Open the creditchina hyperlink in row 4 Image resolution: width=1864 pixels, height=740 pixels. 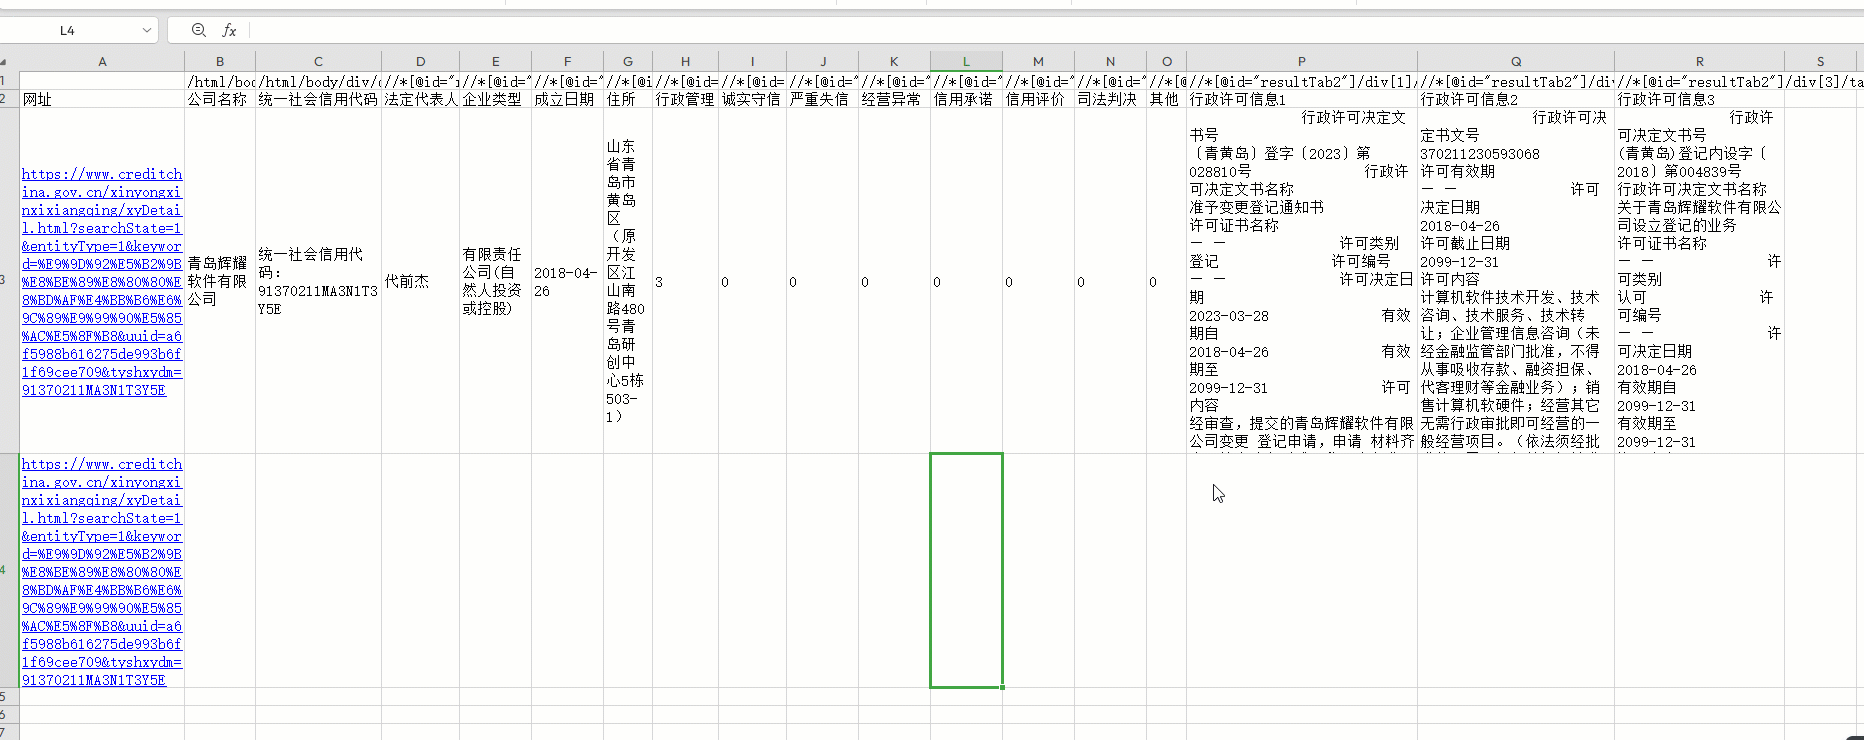click(102, 572)
